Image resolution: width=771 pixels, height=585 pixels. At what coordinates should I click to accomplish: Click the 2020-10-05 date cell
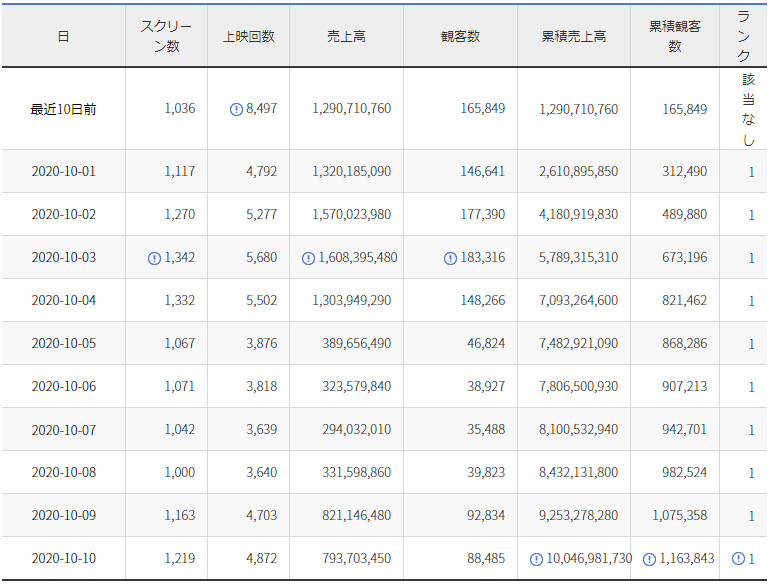63,344
